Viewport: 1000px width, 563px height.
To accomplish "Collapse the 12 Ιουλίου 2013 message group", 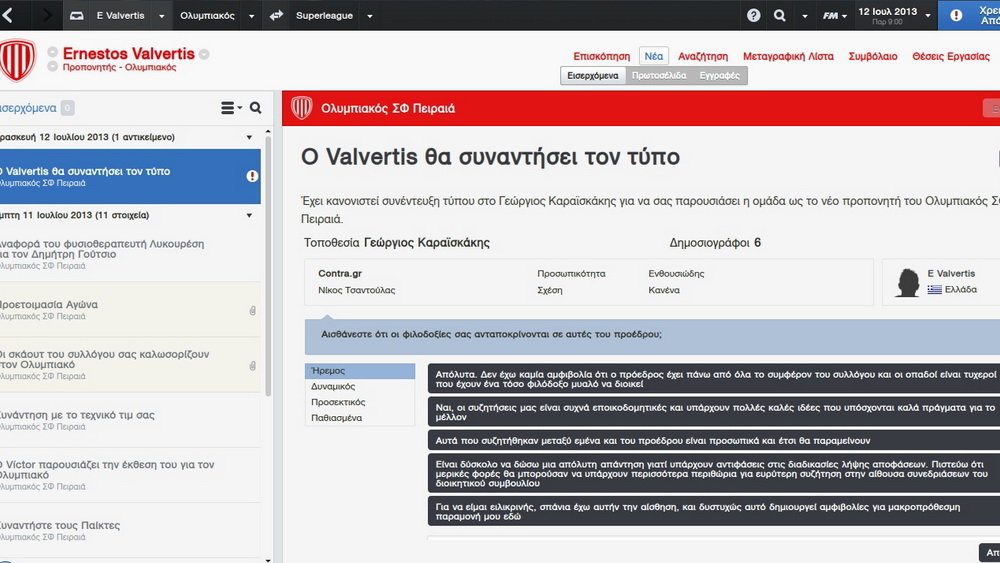I will [249, 136].
